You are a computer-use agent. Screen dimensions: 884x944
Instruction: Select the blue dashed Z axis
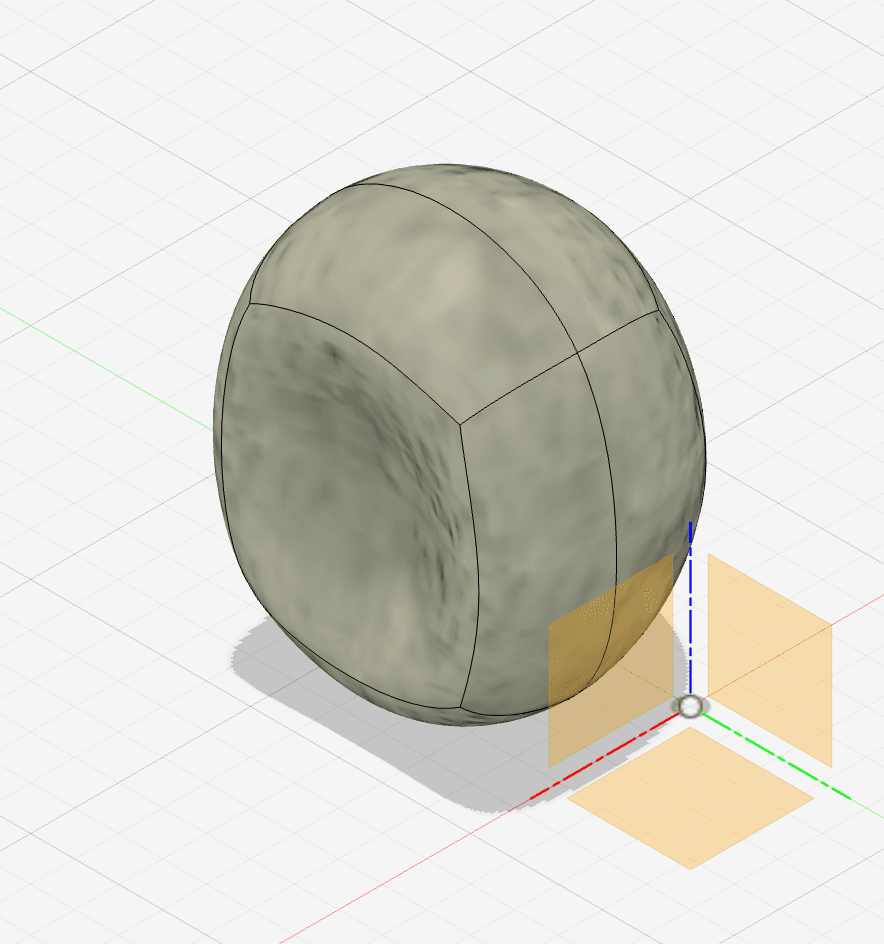coord(690,608)
